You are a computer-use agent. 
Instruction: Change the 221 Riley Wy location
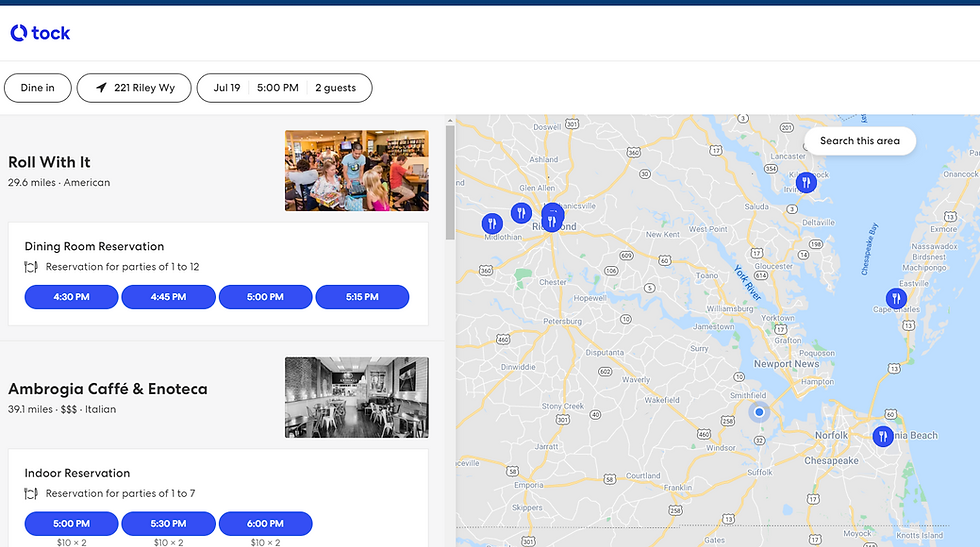[x=134, y=88]
